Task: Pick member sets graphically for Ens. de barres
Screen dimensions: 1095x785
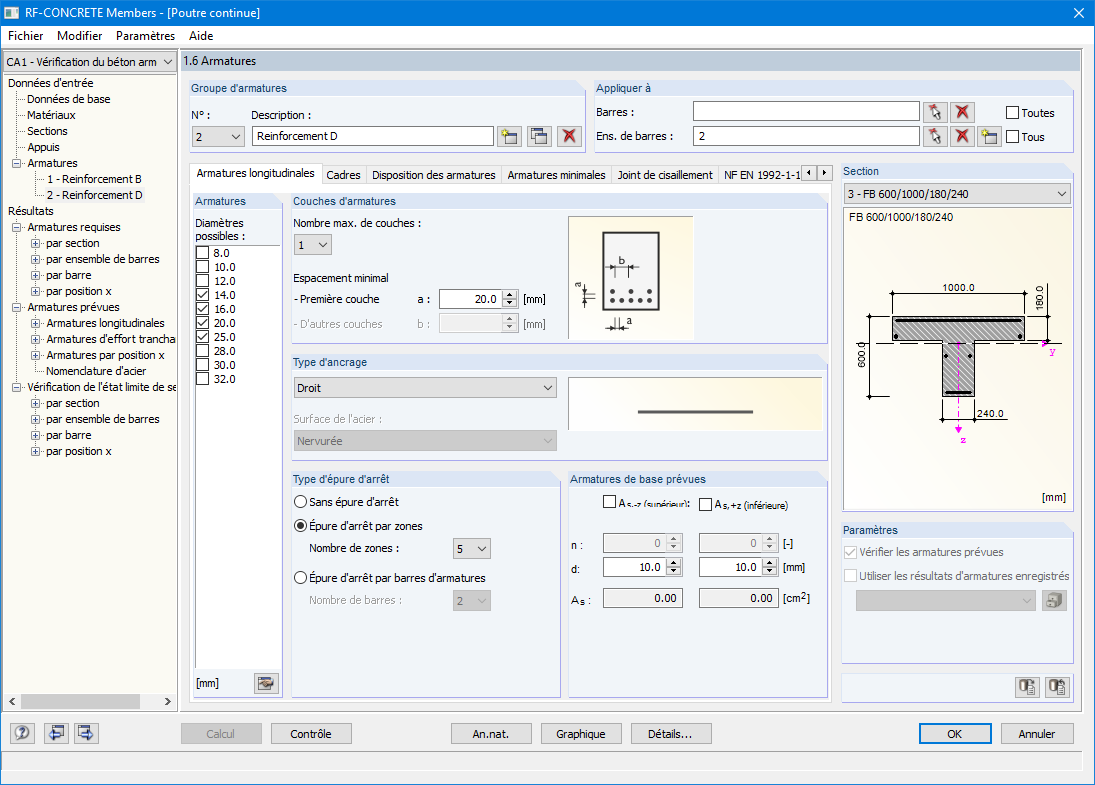Action: [x=935, y=136]
